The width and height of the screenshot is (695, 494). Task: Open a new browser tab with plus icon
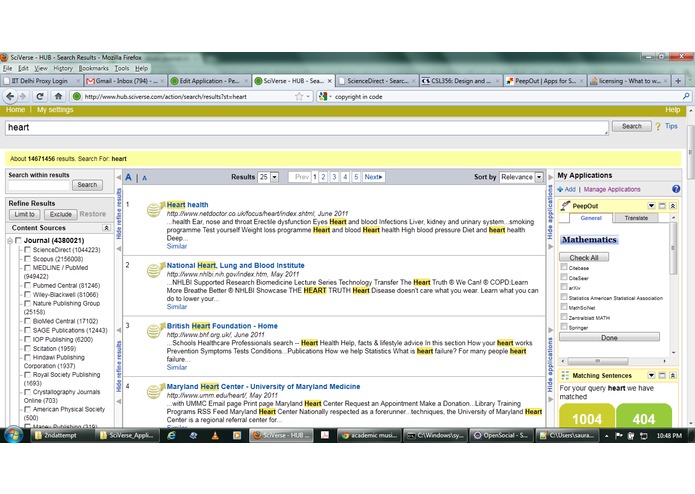(x=678, y=81)
